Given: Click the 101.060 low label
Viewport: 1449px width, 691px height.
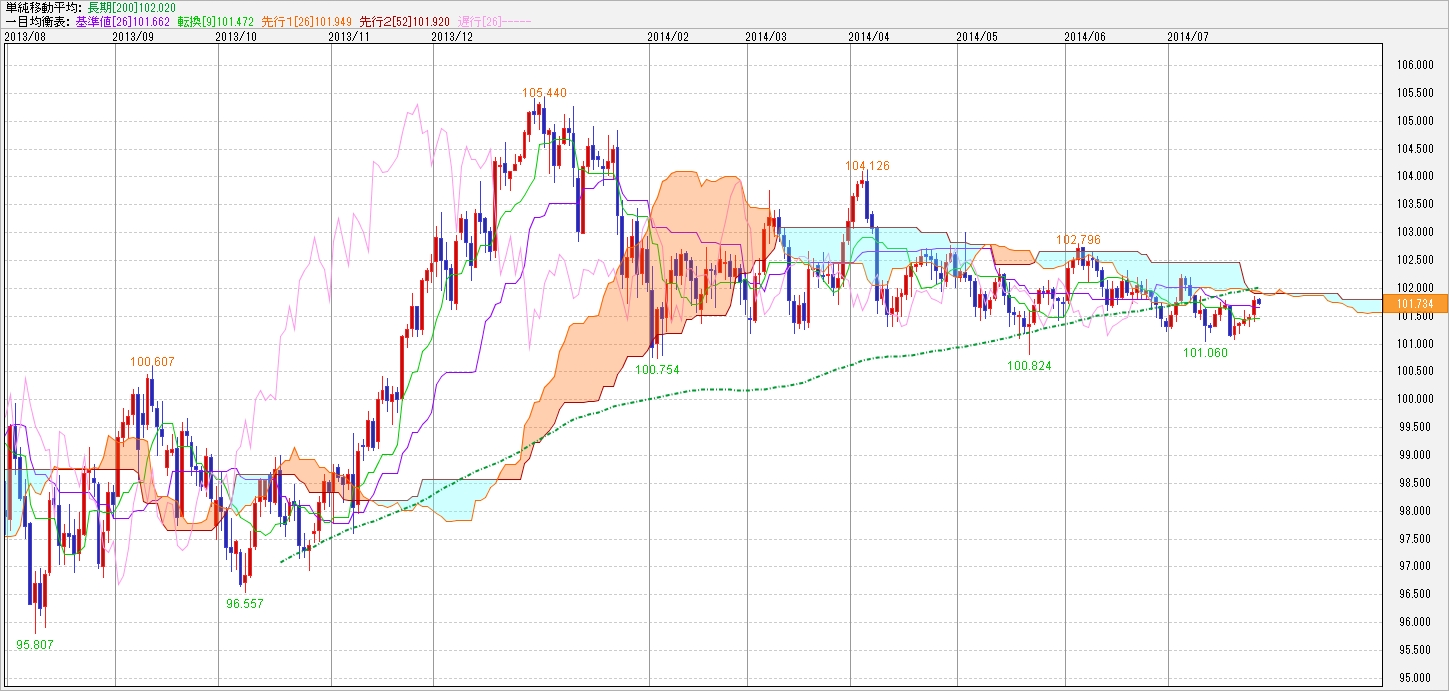Looking at the screenshot, I should coord(1205,352).
